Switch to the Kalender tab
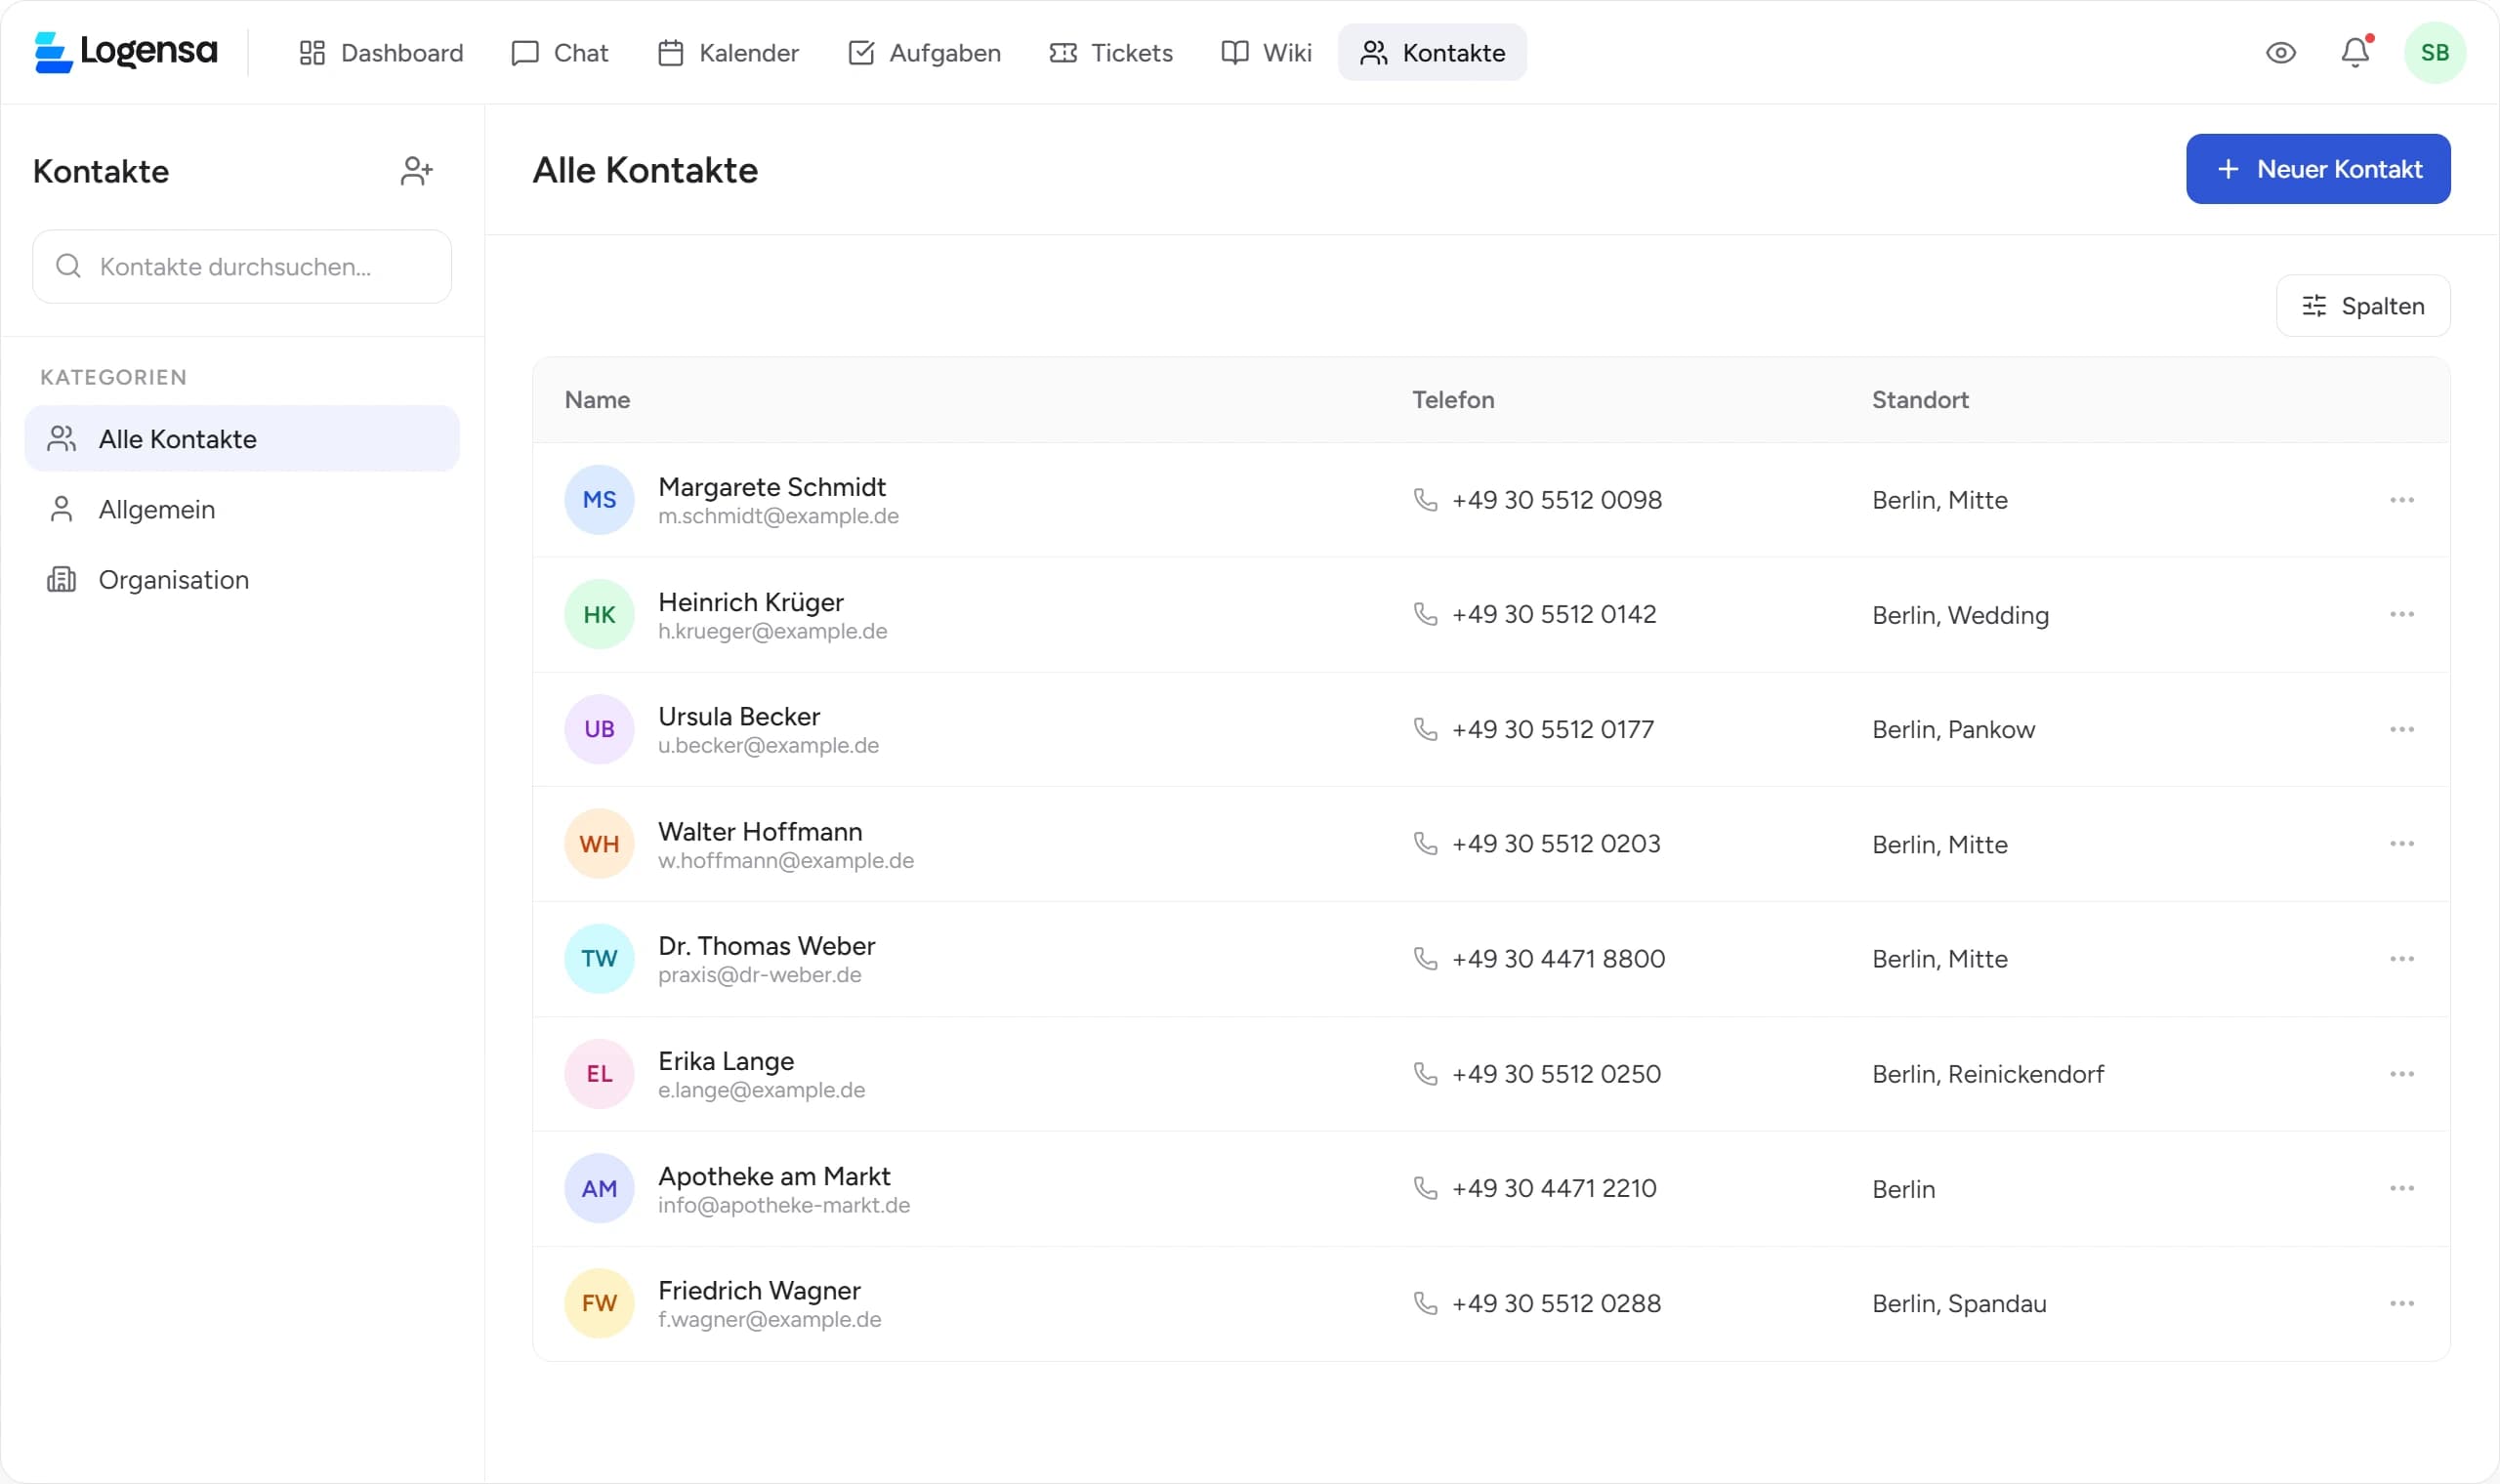 (728, 52)
